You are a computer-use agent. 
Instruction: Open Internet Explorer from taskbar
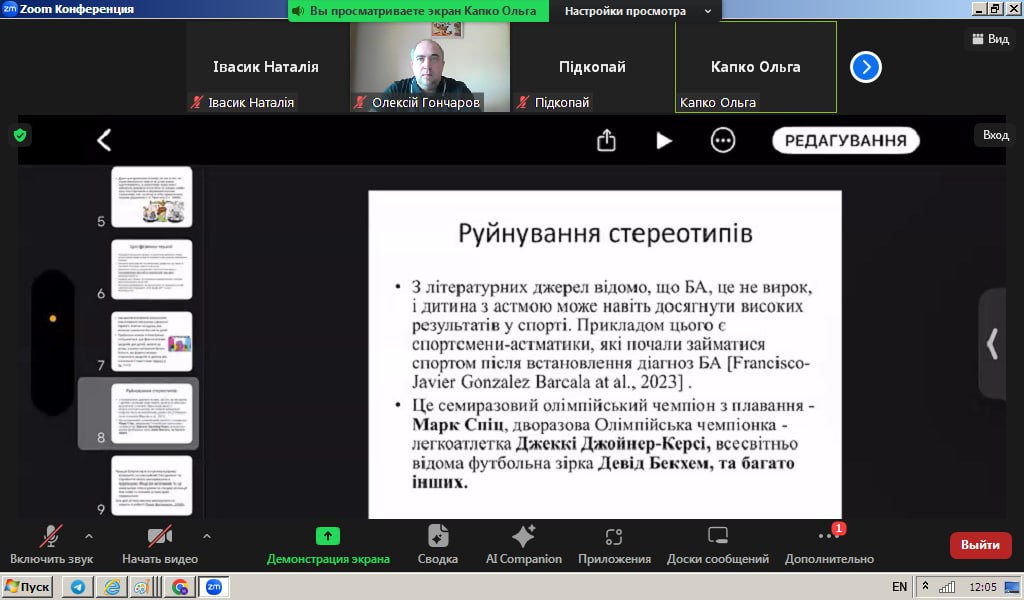coord(112,587)
